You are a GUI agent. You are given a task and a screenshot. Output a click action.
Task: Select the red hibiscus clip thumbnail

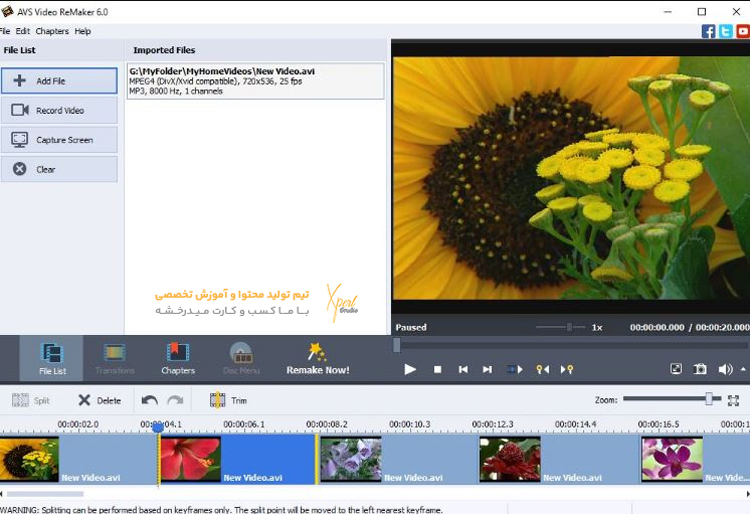coord(190,459)
